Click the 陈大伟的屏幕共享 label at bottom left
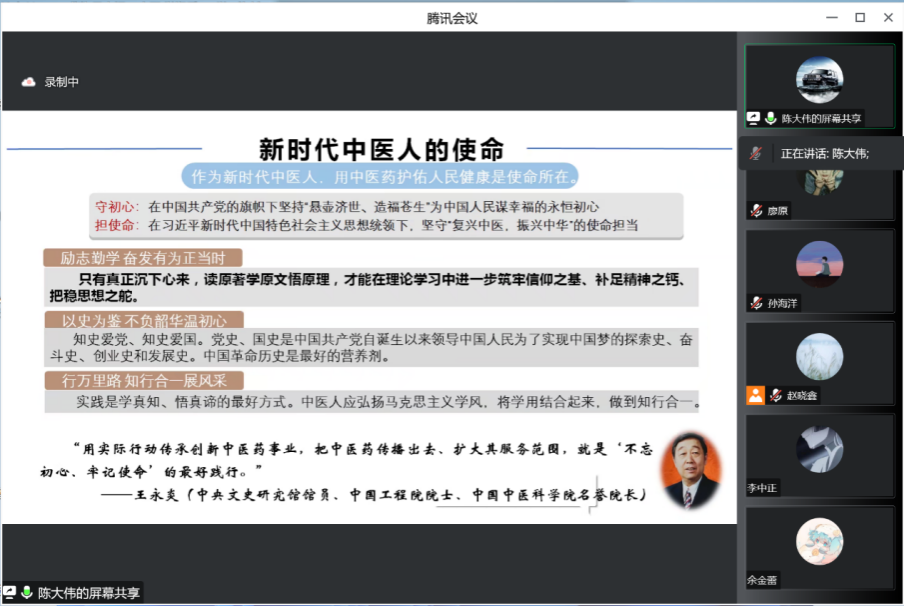The width and height of the screenshot is (904, 606). 89,593
